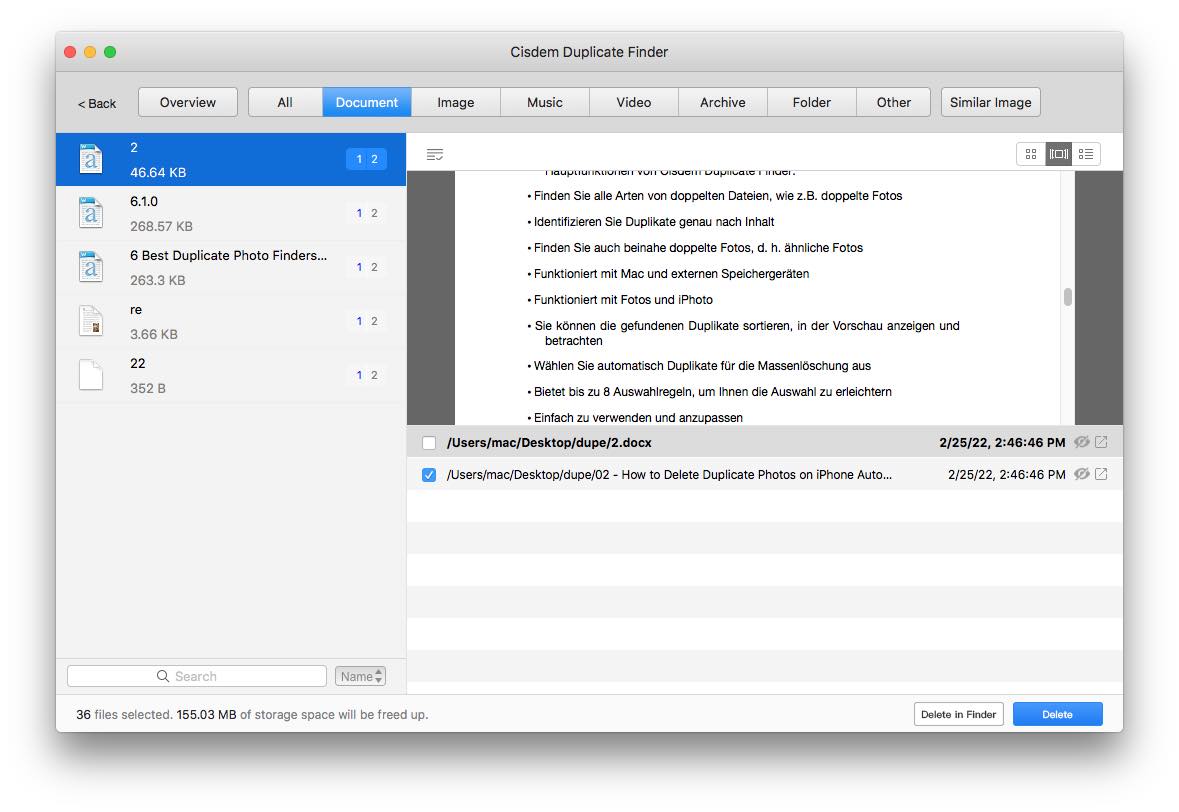Click the Search input field
The image size is (1179, 812).
click(197, 676)
